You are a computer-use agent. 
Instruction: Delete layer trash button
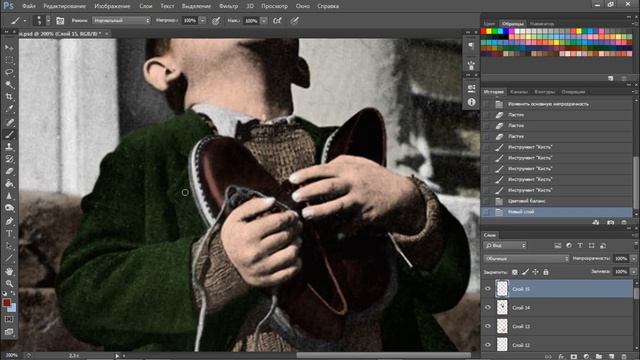(x=624, y=356)
